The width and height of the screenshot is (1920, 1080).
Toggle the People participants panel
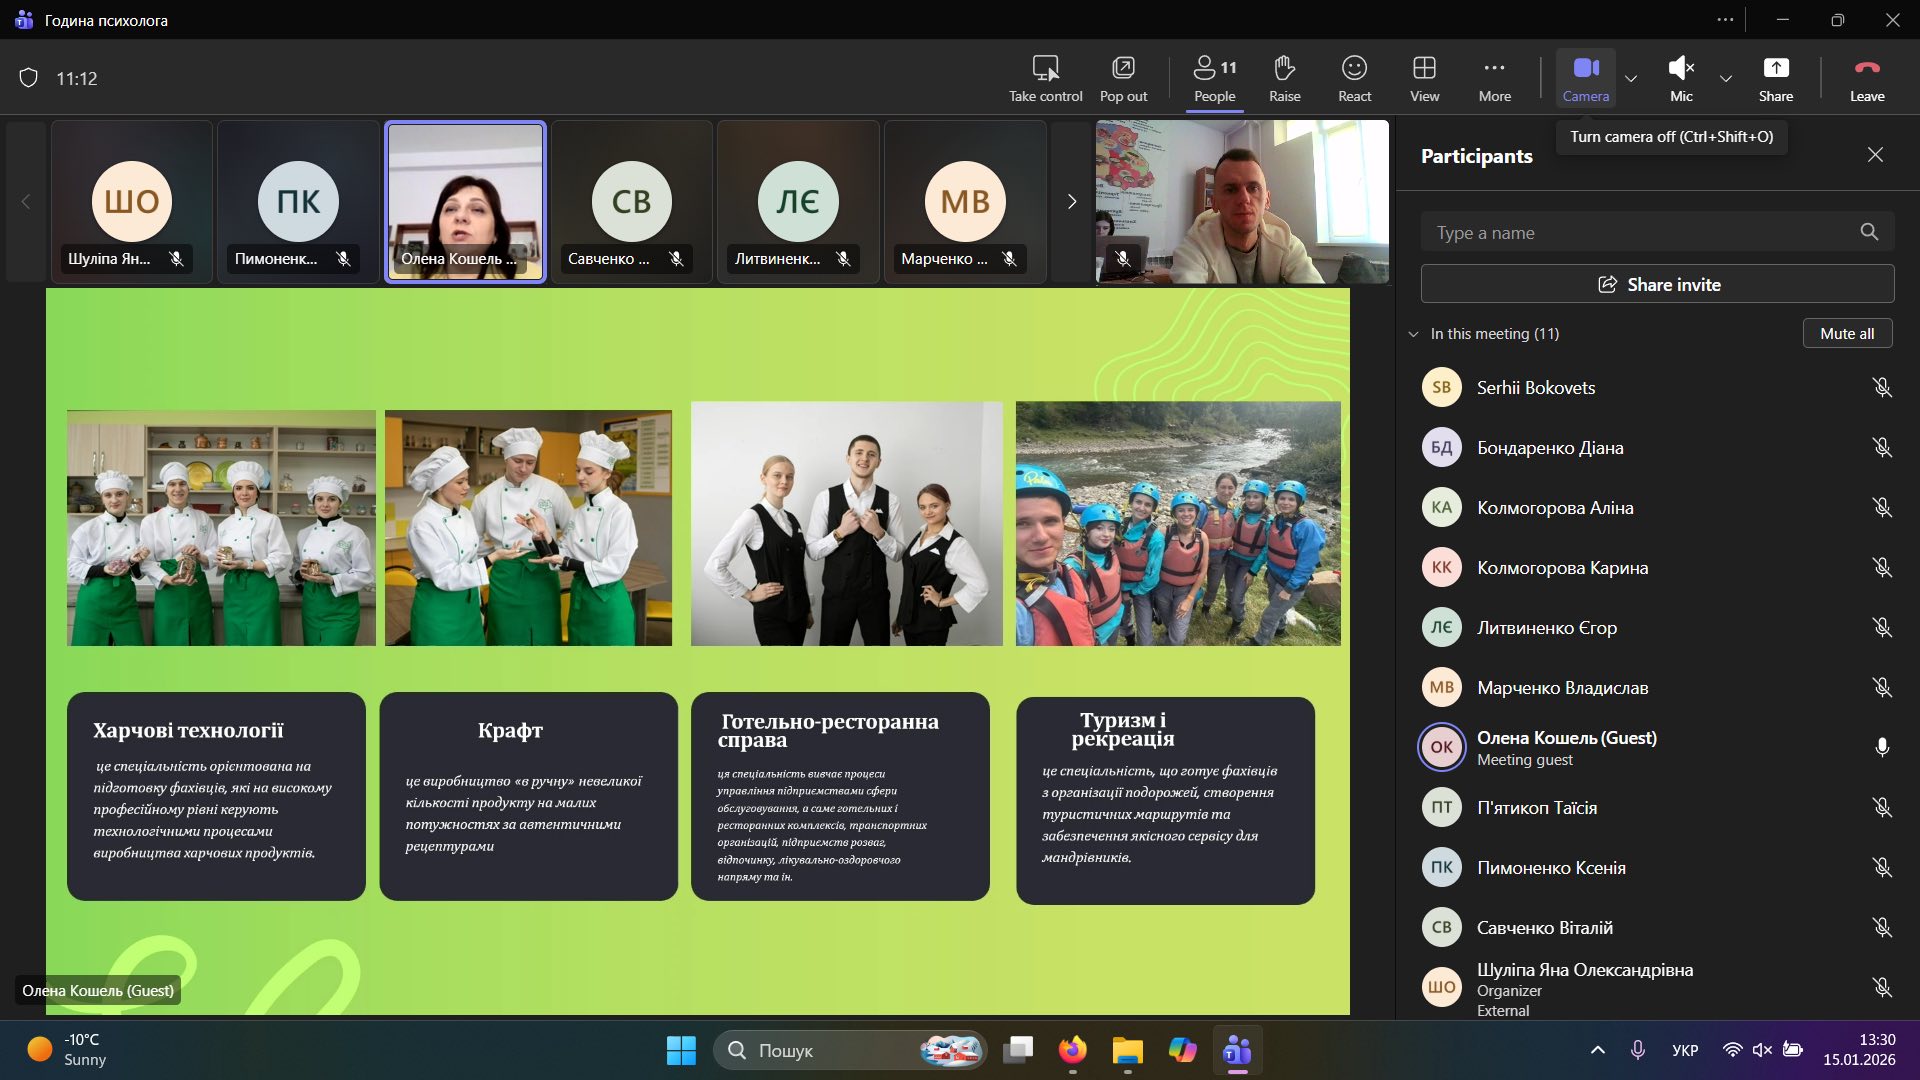coord(1214,78)
